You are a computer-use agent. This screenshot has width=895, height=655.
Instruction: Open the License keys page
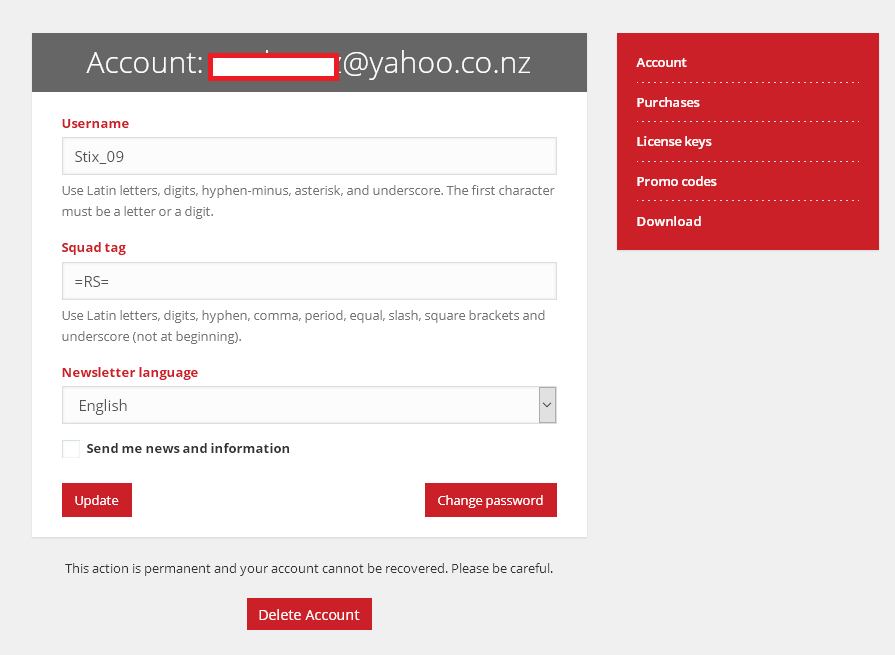click(674, 141)
